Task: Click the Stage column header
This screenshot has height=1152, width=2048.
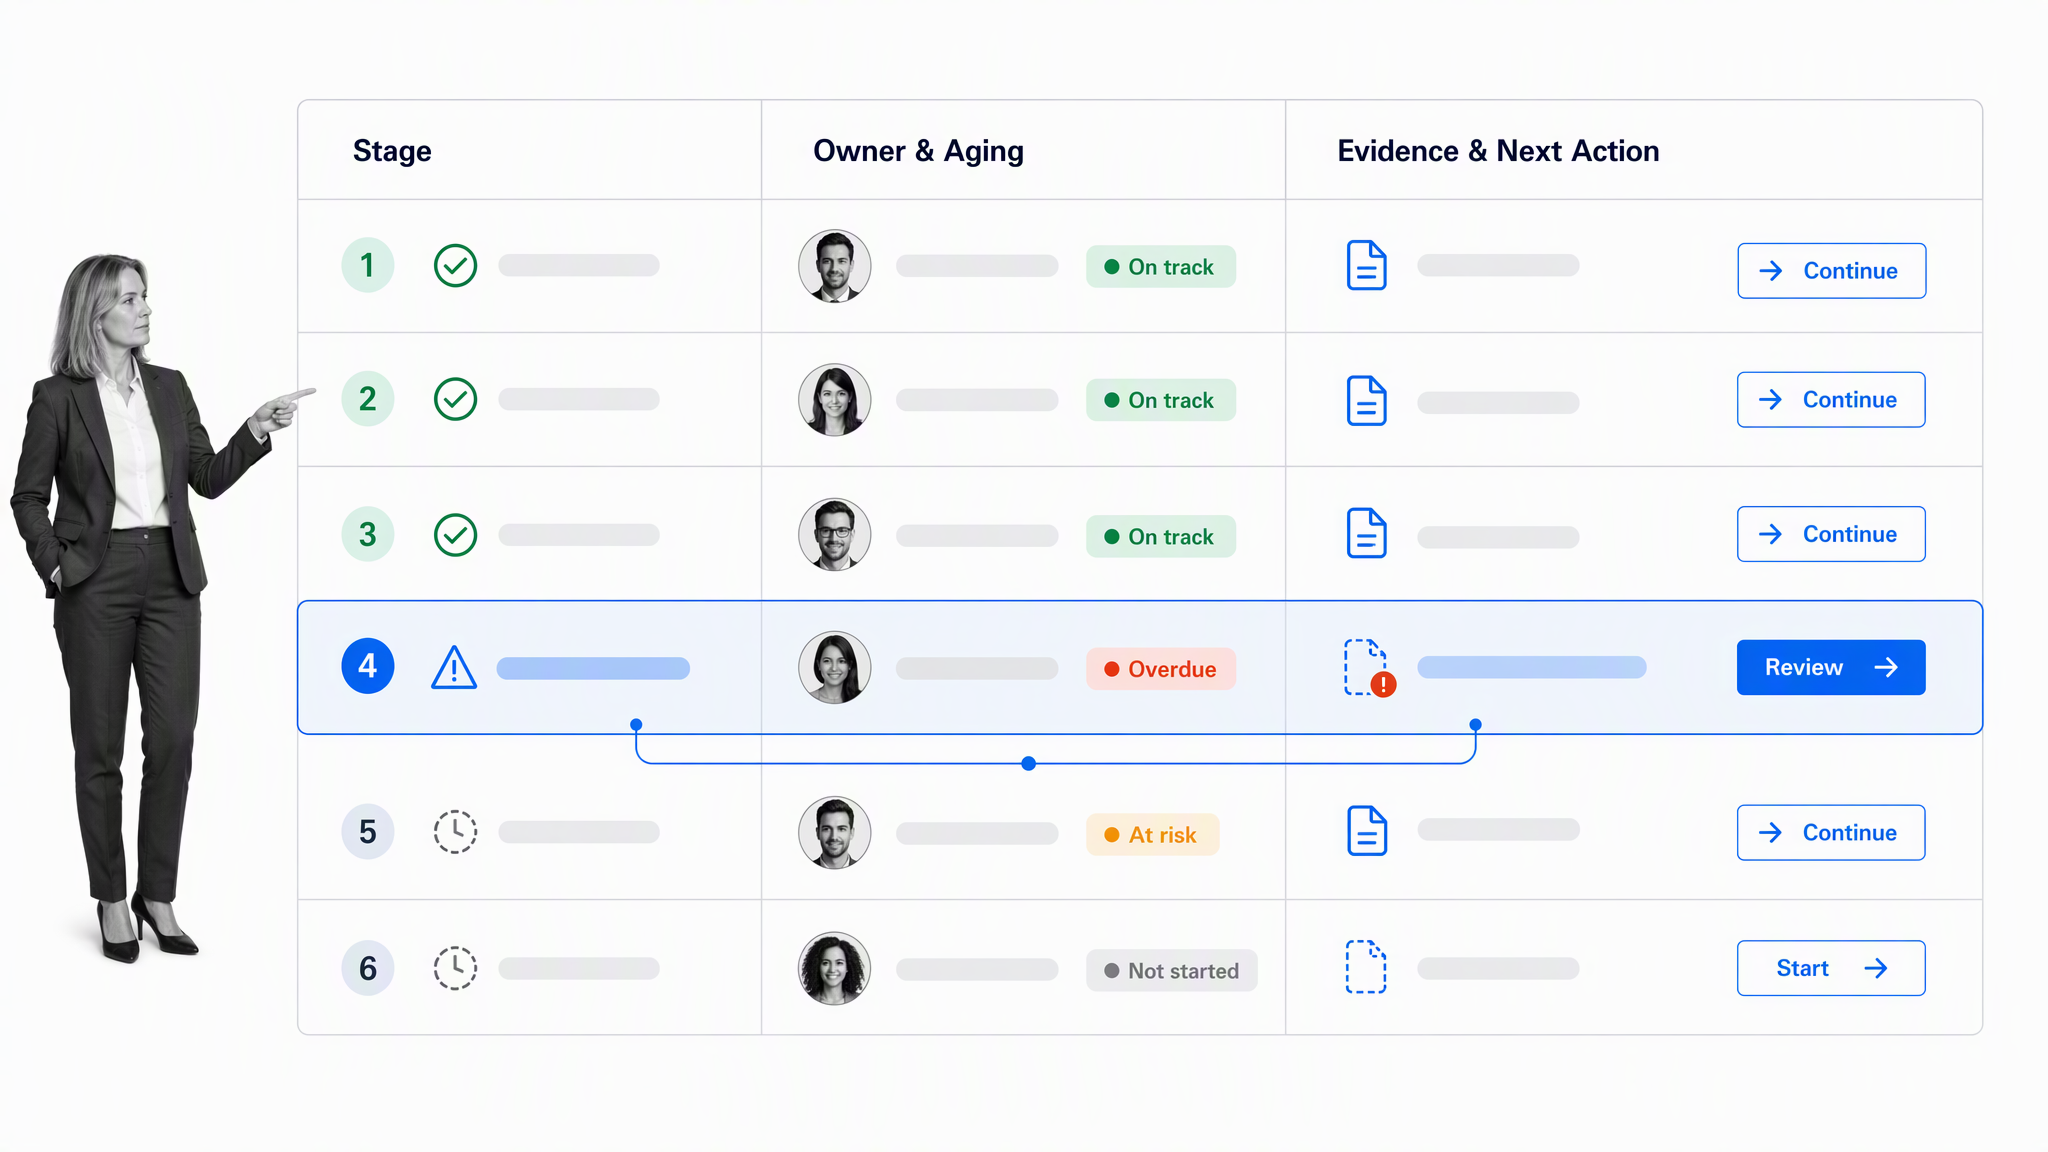Action: [392, 151]
